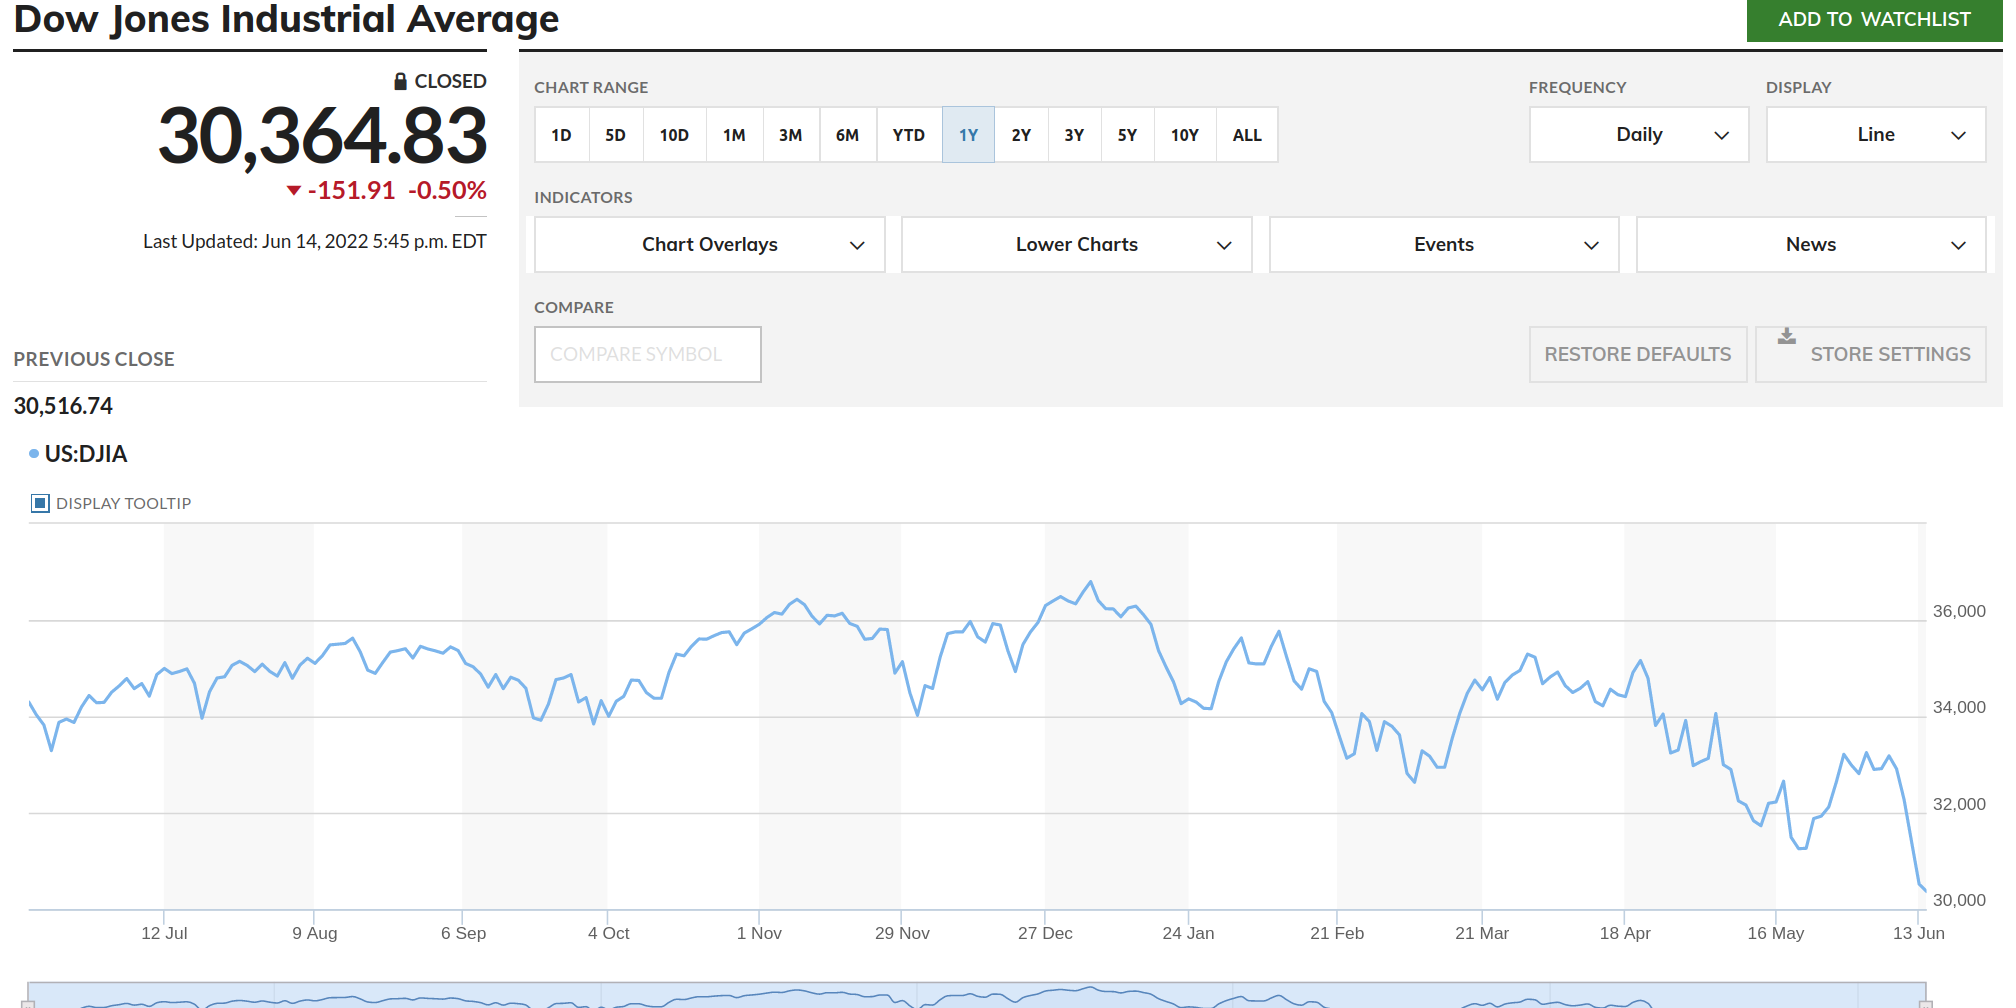Open the Events dropdown chevron

tap(1591, 245)
